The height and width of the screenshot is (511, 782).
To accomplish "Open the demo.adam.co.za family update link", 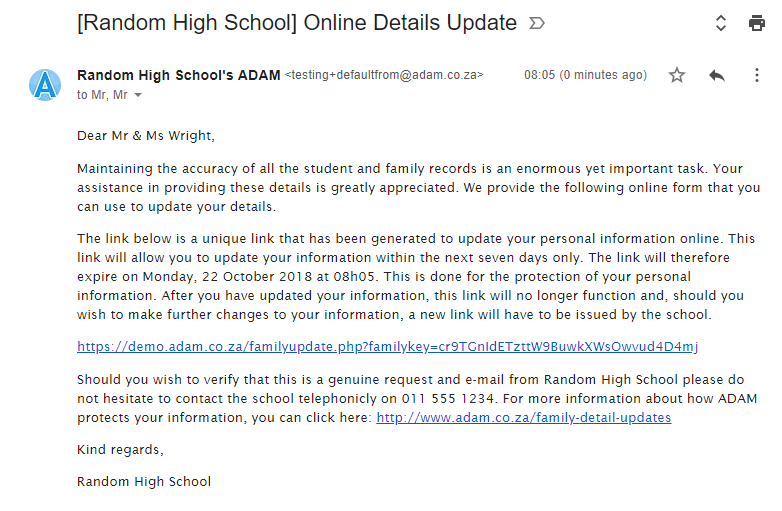I will pos(387,347).
